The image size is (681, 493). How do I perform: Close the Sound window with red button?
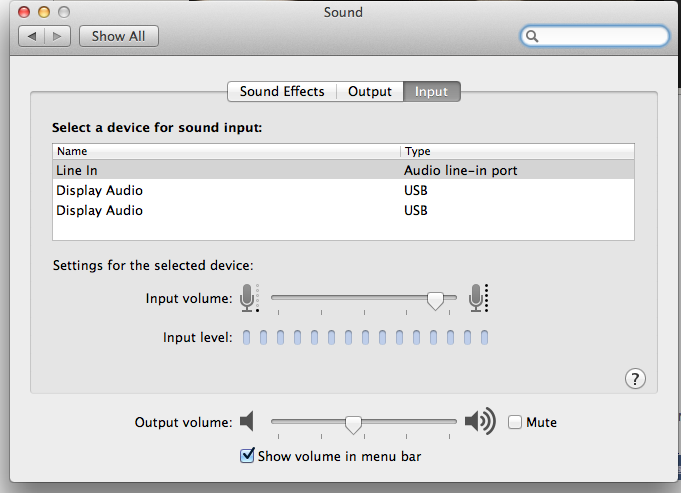pos(24,12)
